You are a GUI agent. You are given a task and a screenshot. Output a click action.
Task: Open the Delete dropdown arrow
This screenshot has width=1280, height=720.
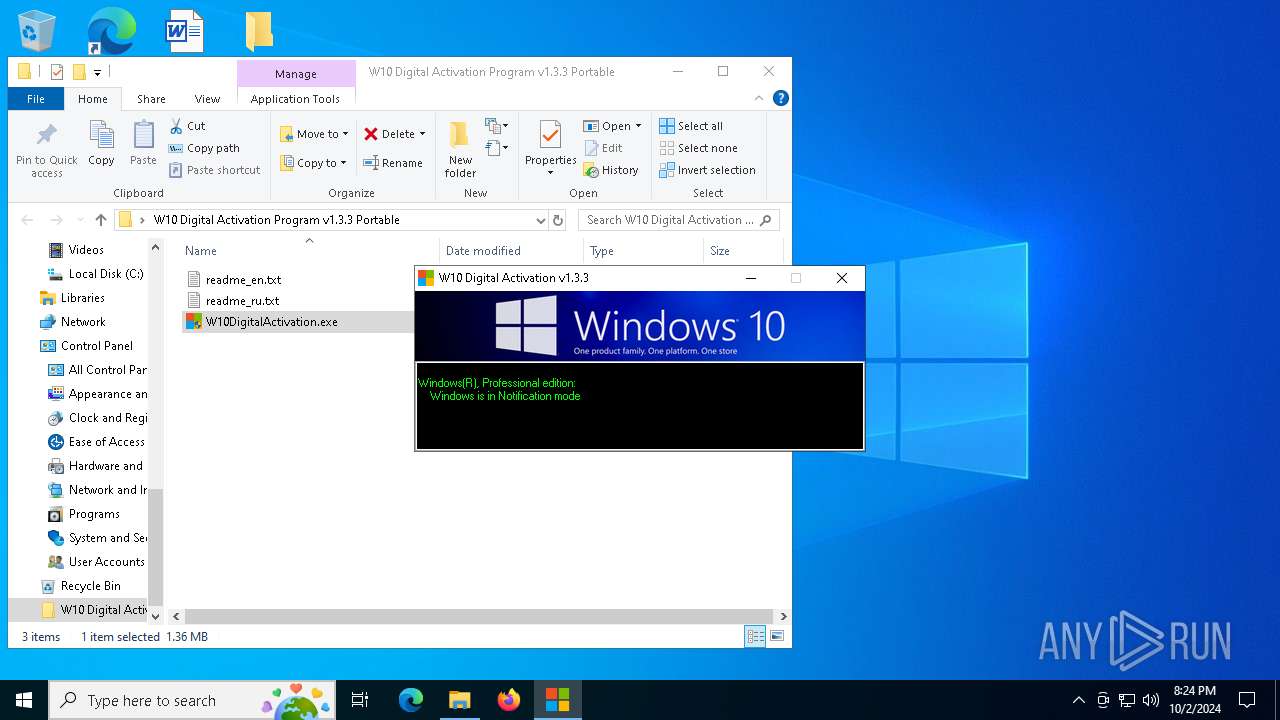(x=422, y=134)
